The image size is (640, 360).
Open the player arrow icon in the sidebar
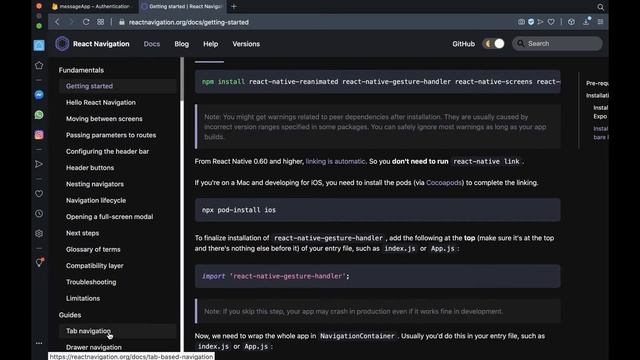click(39, 164)
